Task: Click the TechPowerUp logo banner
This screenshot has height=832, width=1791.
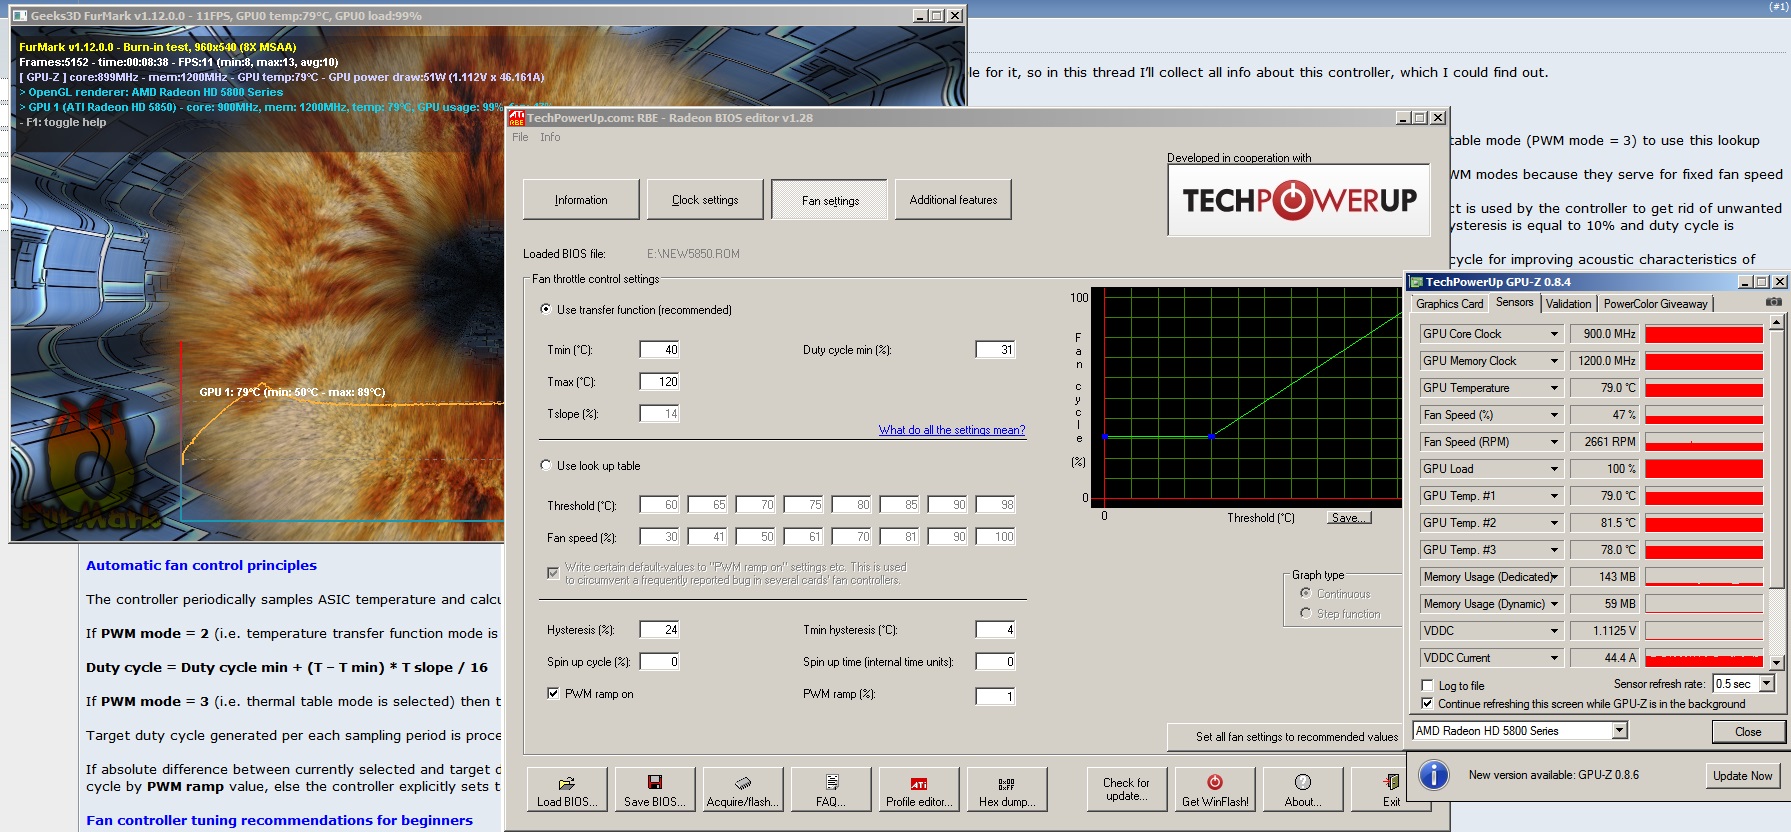Action: [1299, 200]
